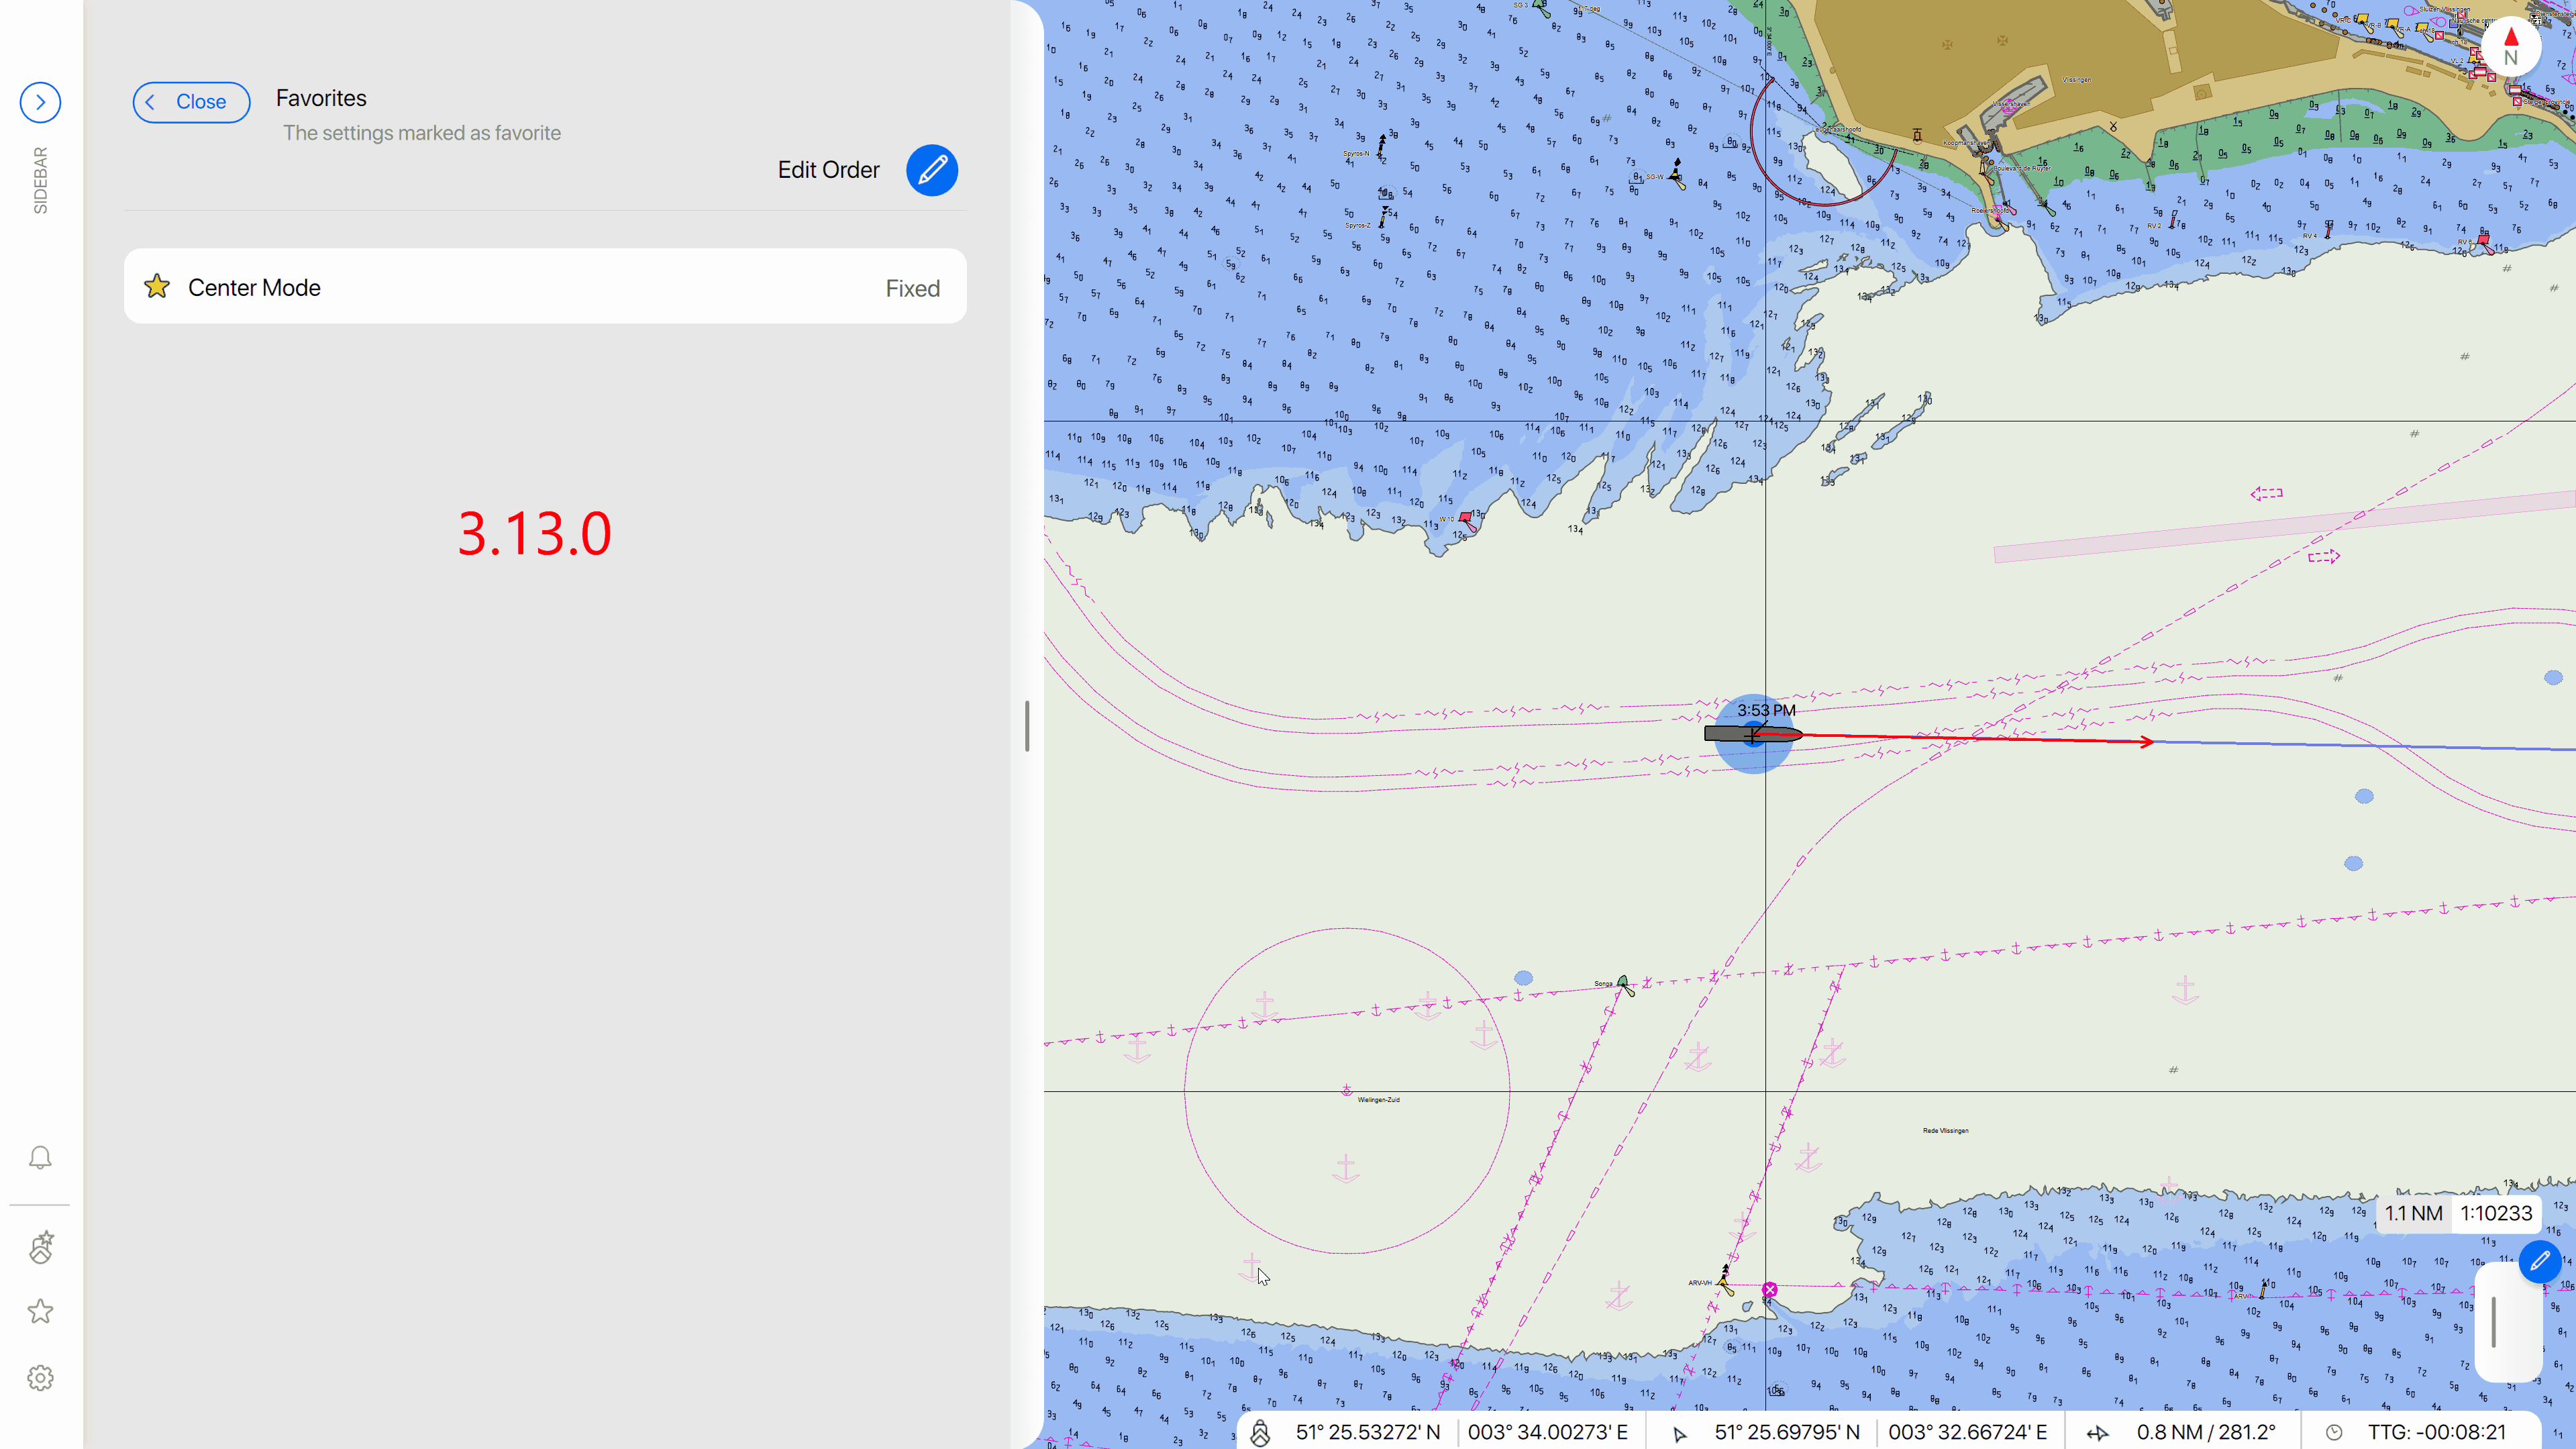Open Favorites via the star sidebar icon
The height and width of the screenshot is (1449, 2576).
(40, 1311)
